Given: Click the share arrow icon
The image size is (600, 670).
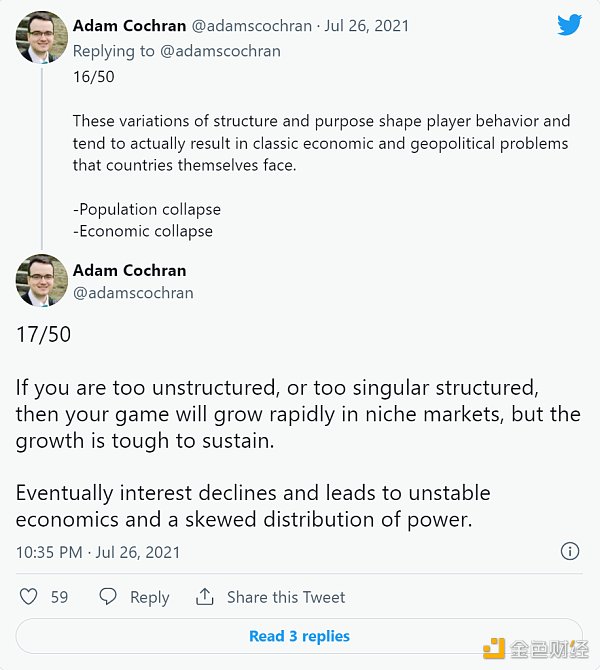Looking at the screenshot, I should 205,597.
